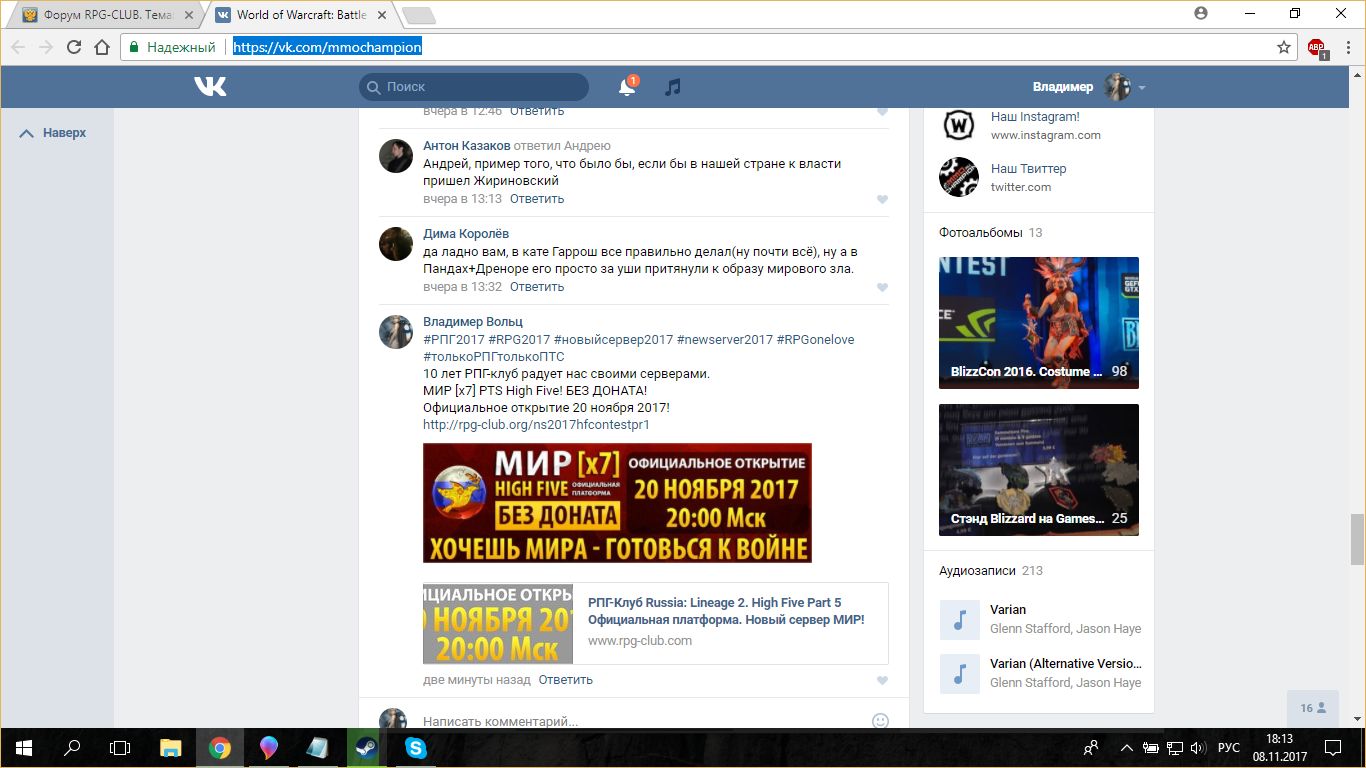1366x768 pixels.
Task: Play the first Varian audio track
Action: click(x=959, y=620)
